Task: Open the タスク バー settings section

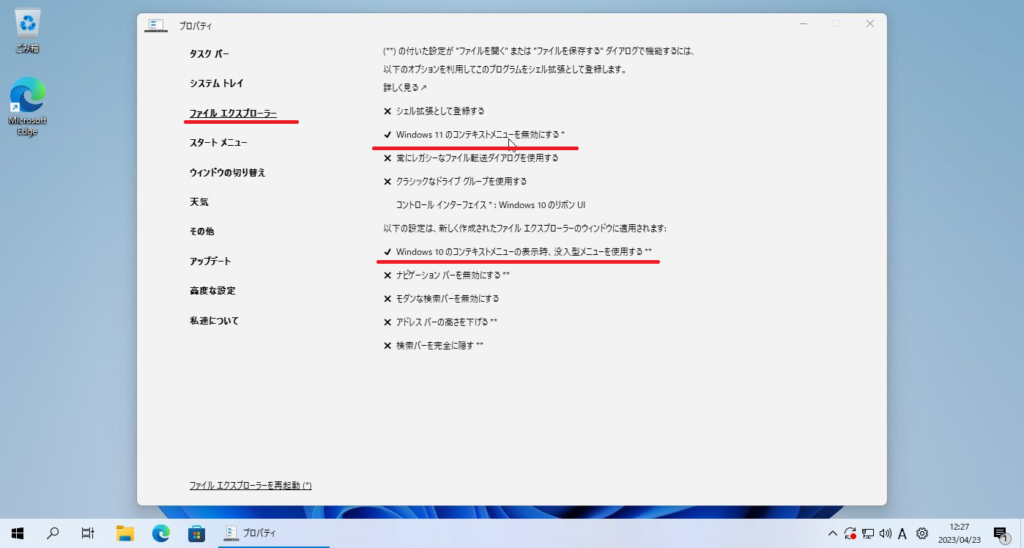Action: point(209,54)
